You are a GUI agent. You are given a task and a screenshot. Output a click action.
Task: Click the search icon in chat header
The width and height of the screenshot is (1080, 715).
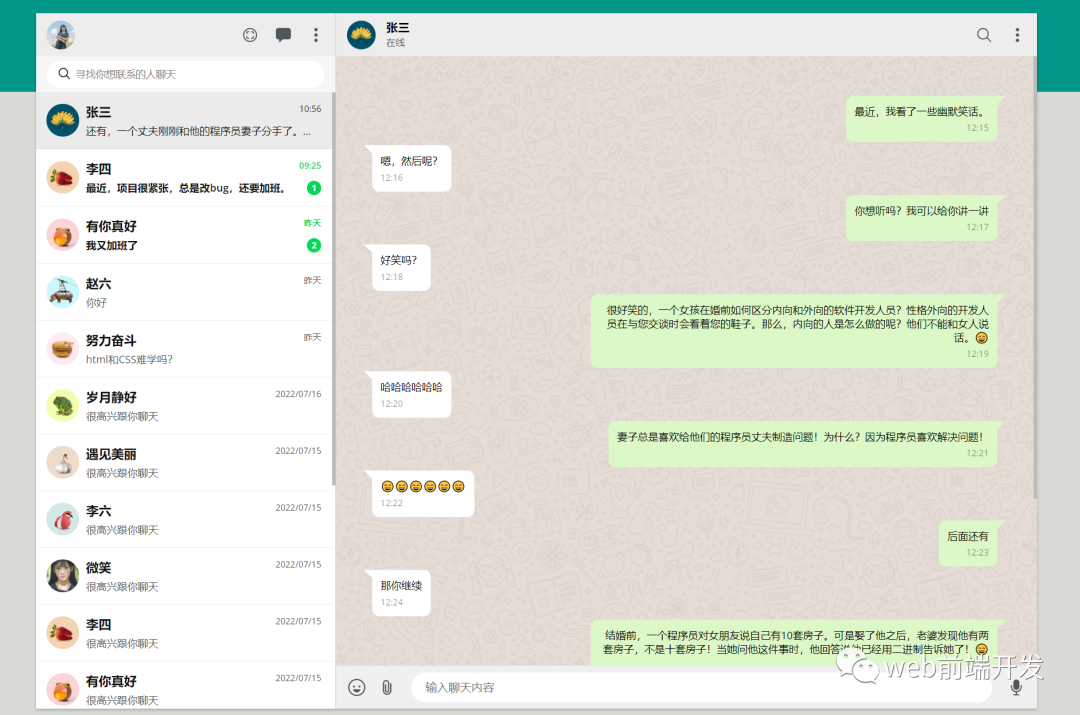coord(984,35)
